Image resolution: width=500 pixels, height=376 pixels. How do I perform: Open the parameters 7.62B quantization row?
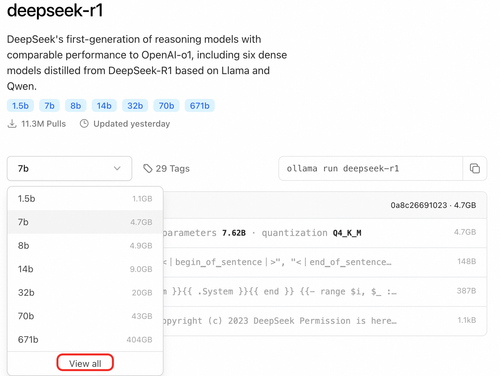point(325,233)
